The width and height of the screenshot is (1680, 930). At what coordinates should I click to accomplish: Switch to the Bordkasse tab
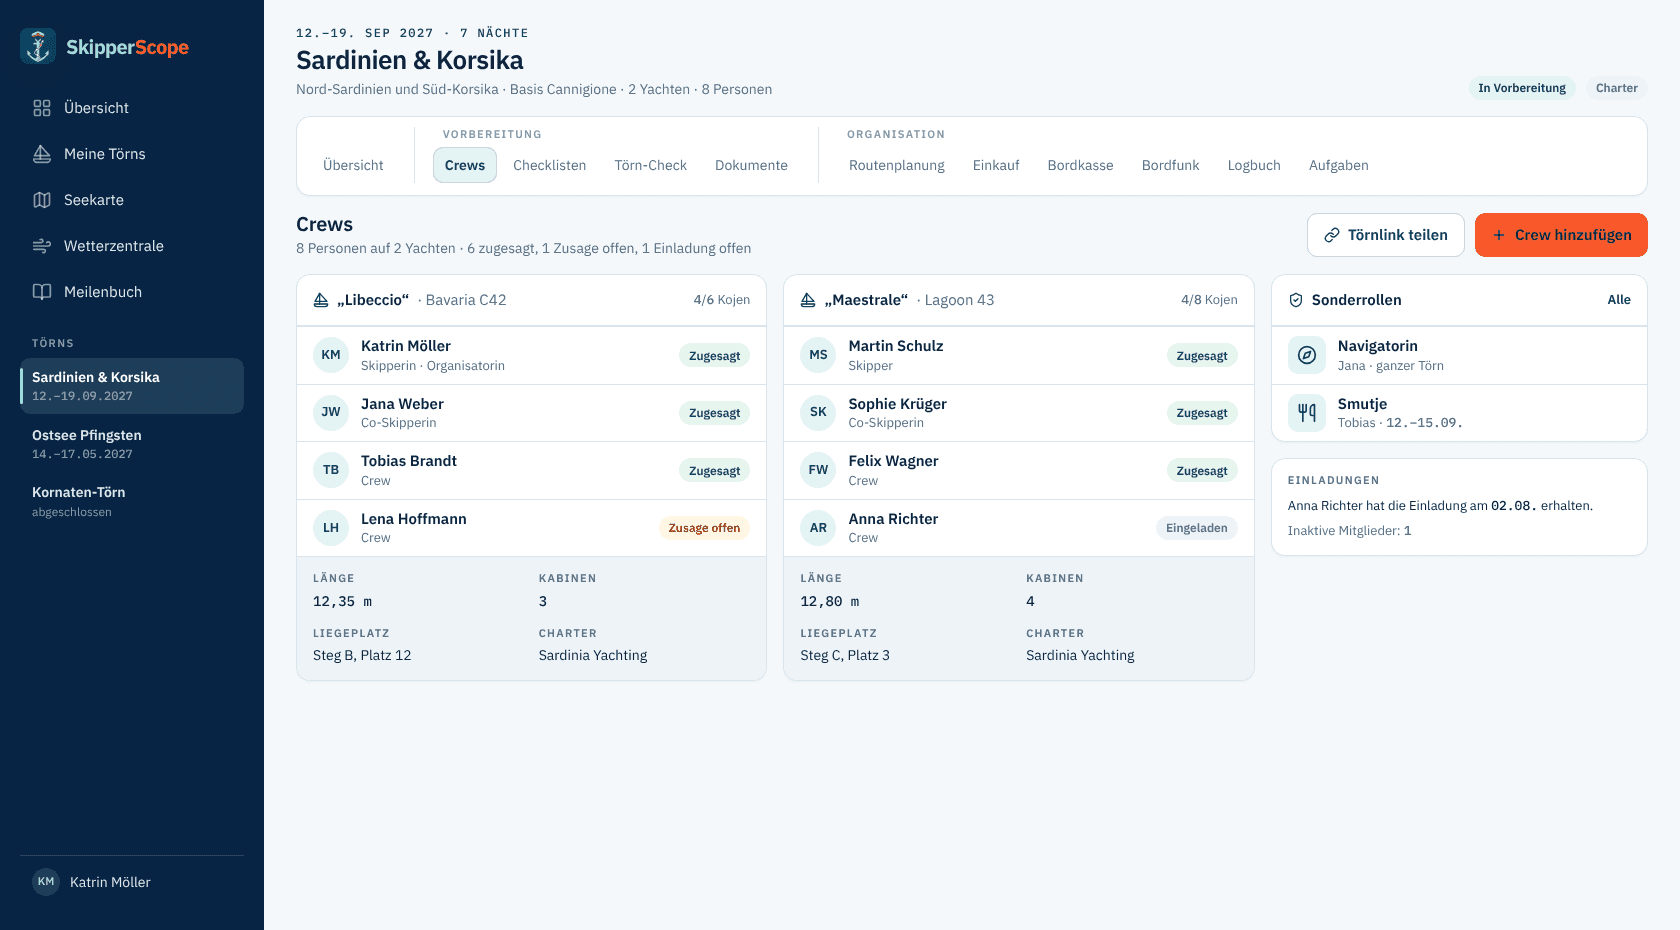(1080, 165)
